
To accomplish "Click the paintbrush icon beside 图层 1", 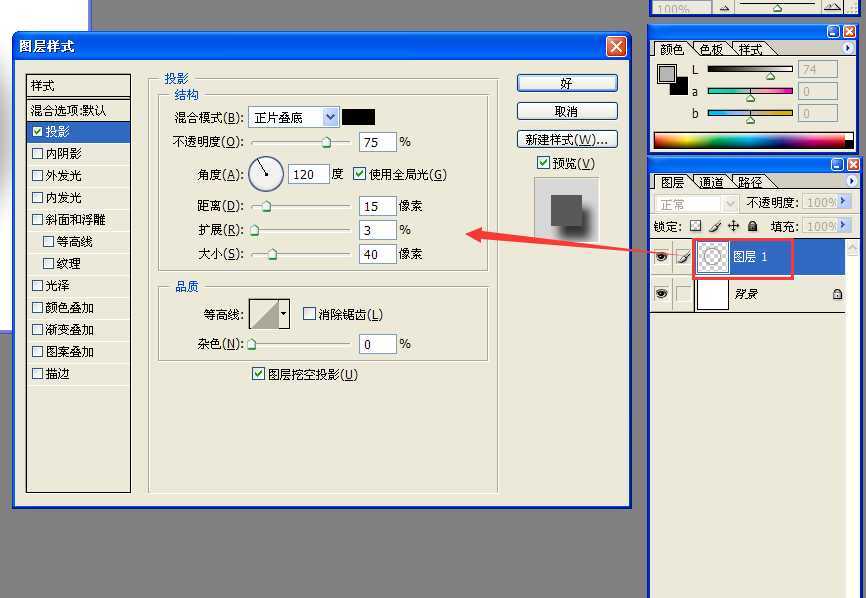I will tap(683, 258).
